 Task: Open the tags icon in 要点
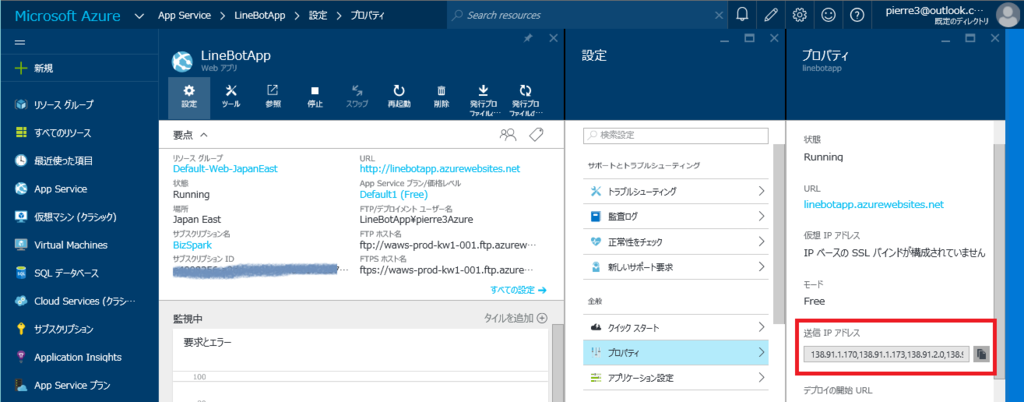(536, 134)
